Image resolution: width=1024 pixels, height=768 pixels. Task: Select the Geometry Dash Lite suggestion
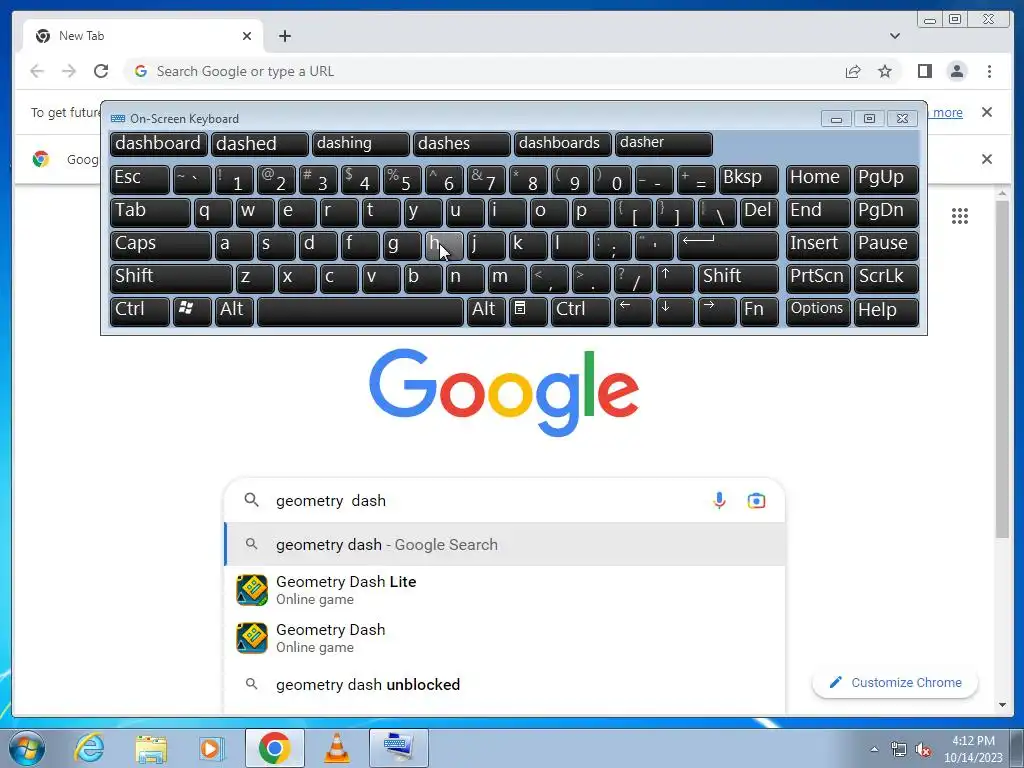(x=505, y=590)
